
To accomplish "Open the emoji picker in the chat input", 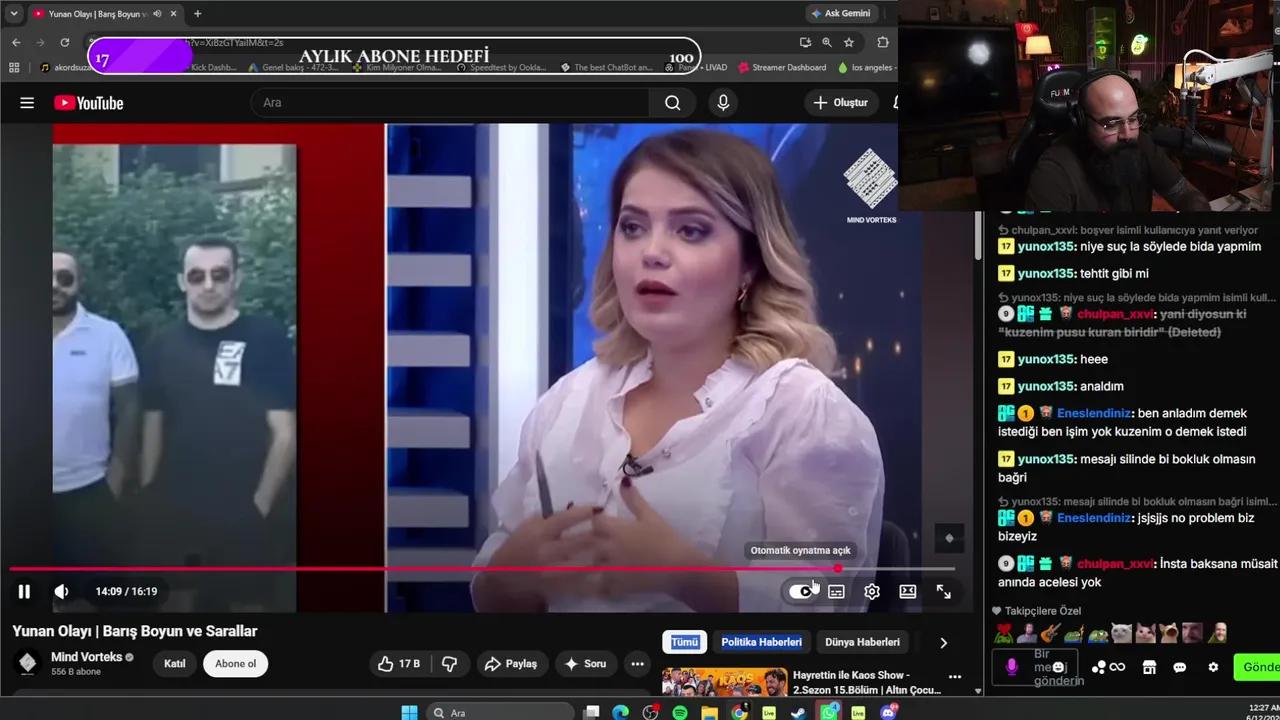I will [1058, 667].
